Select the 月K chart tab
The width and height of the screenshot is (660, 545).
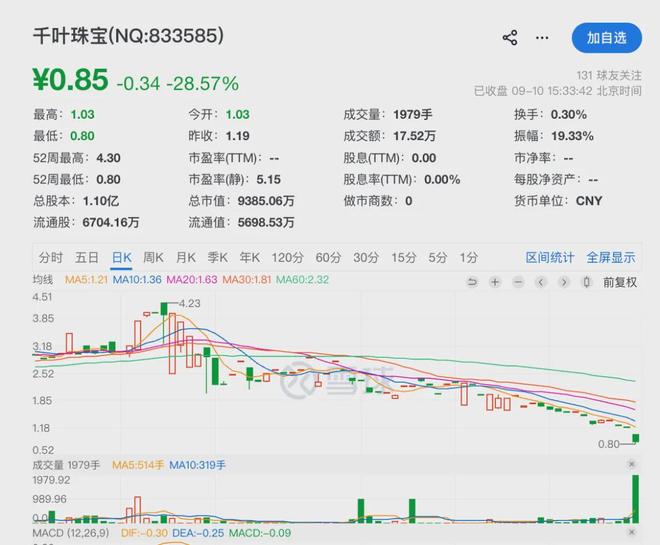point(186,257)
